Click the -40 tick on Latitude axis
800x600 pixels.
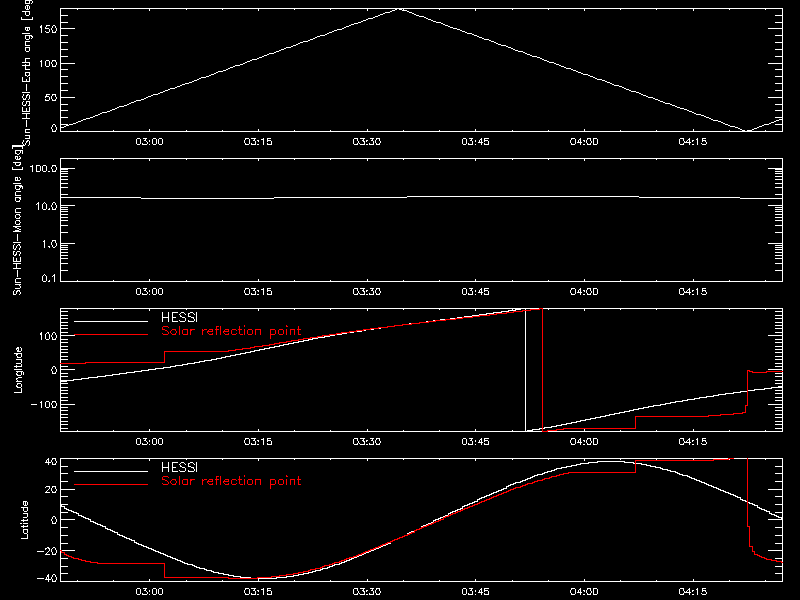click(x=47, y=578)
